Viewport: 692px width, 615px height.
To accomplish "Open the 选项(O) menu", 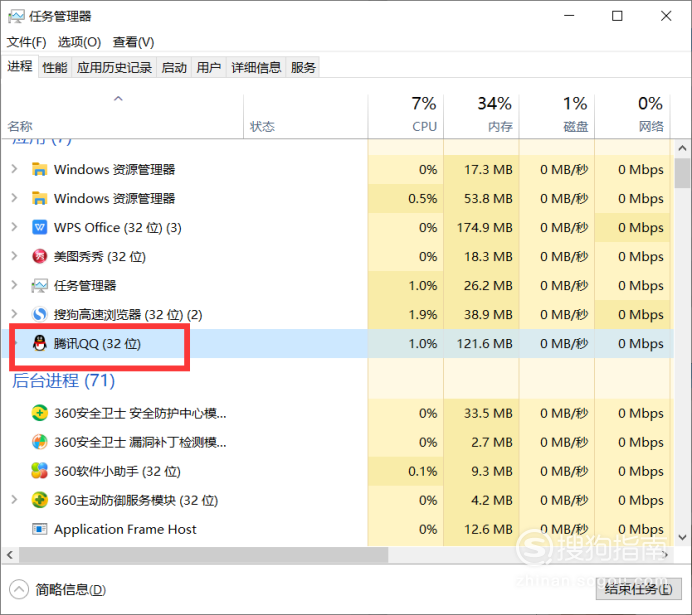I will pos(79,42).
